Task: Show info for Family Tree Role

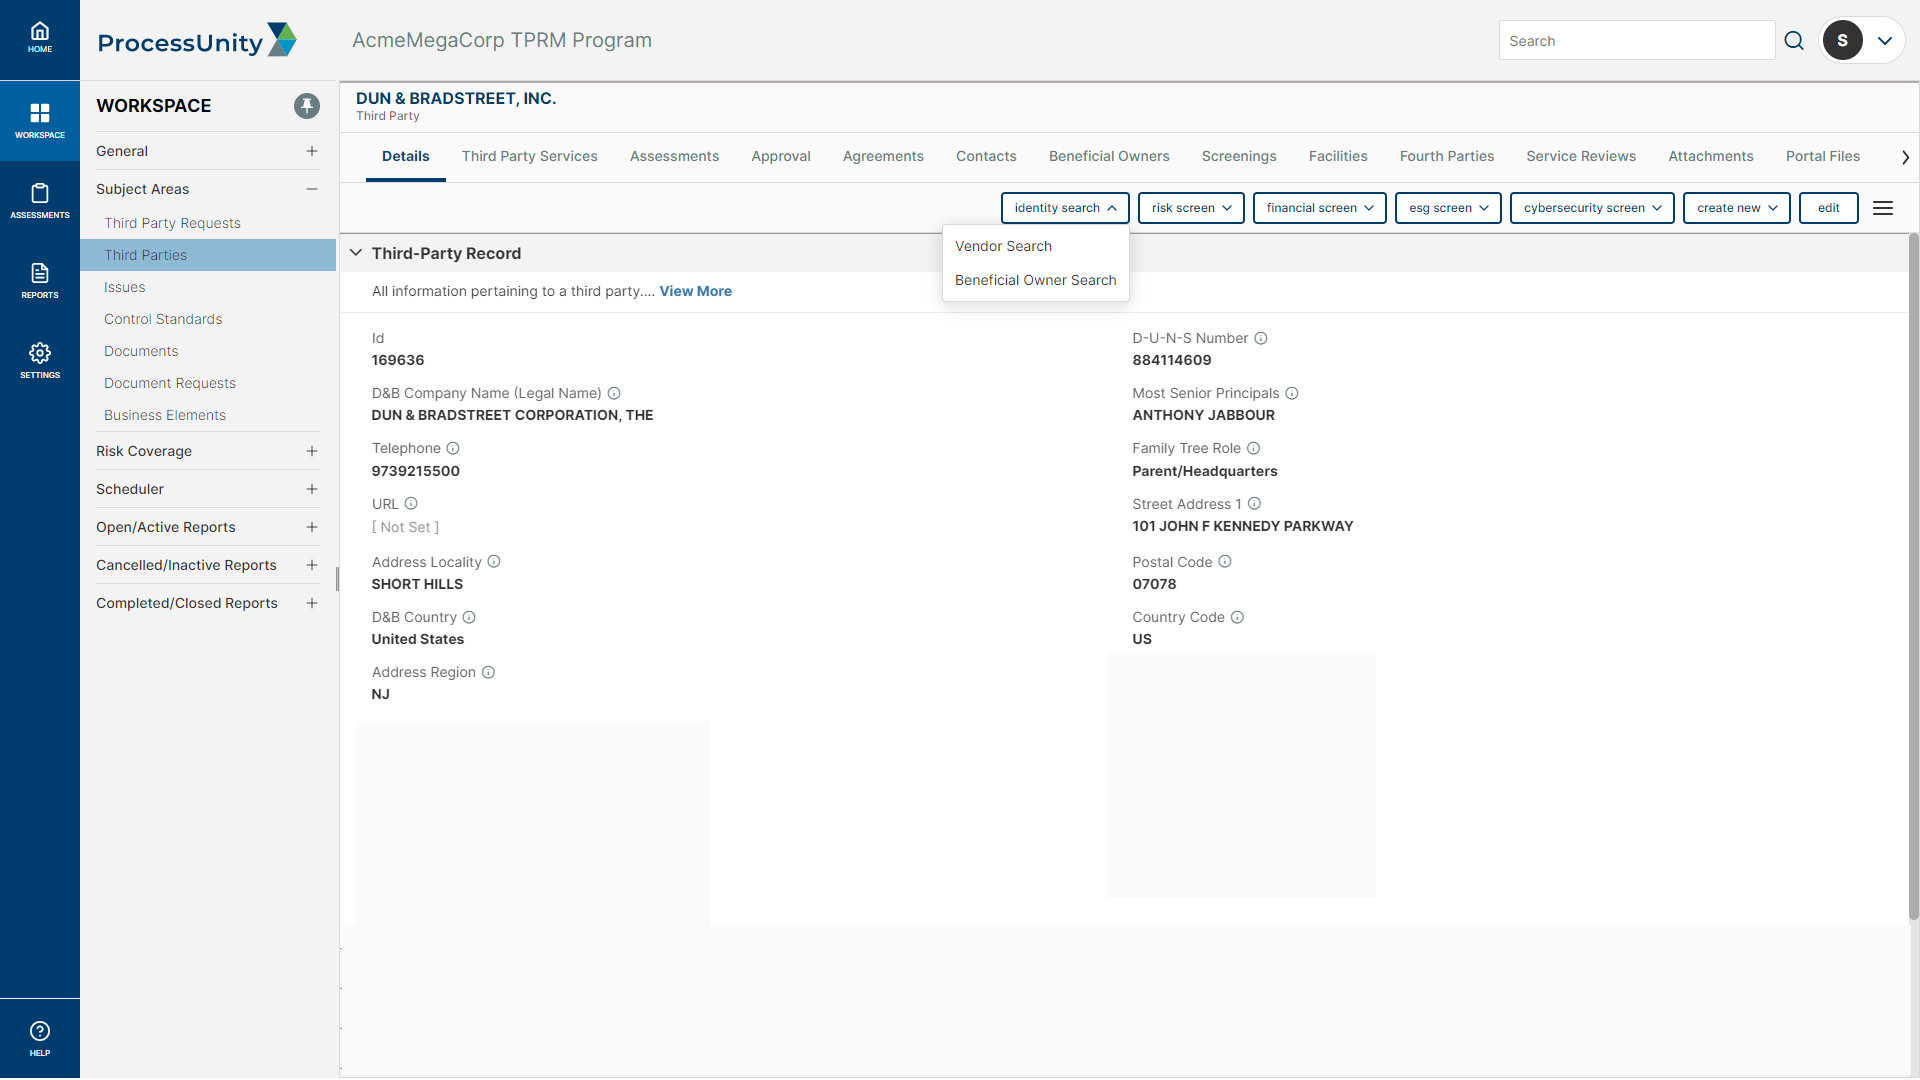Action: coord(1254,448)
